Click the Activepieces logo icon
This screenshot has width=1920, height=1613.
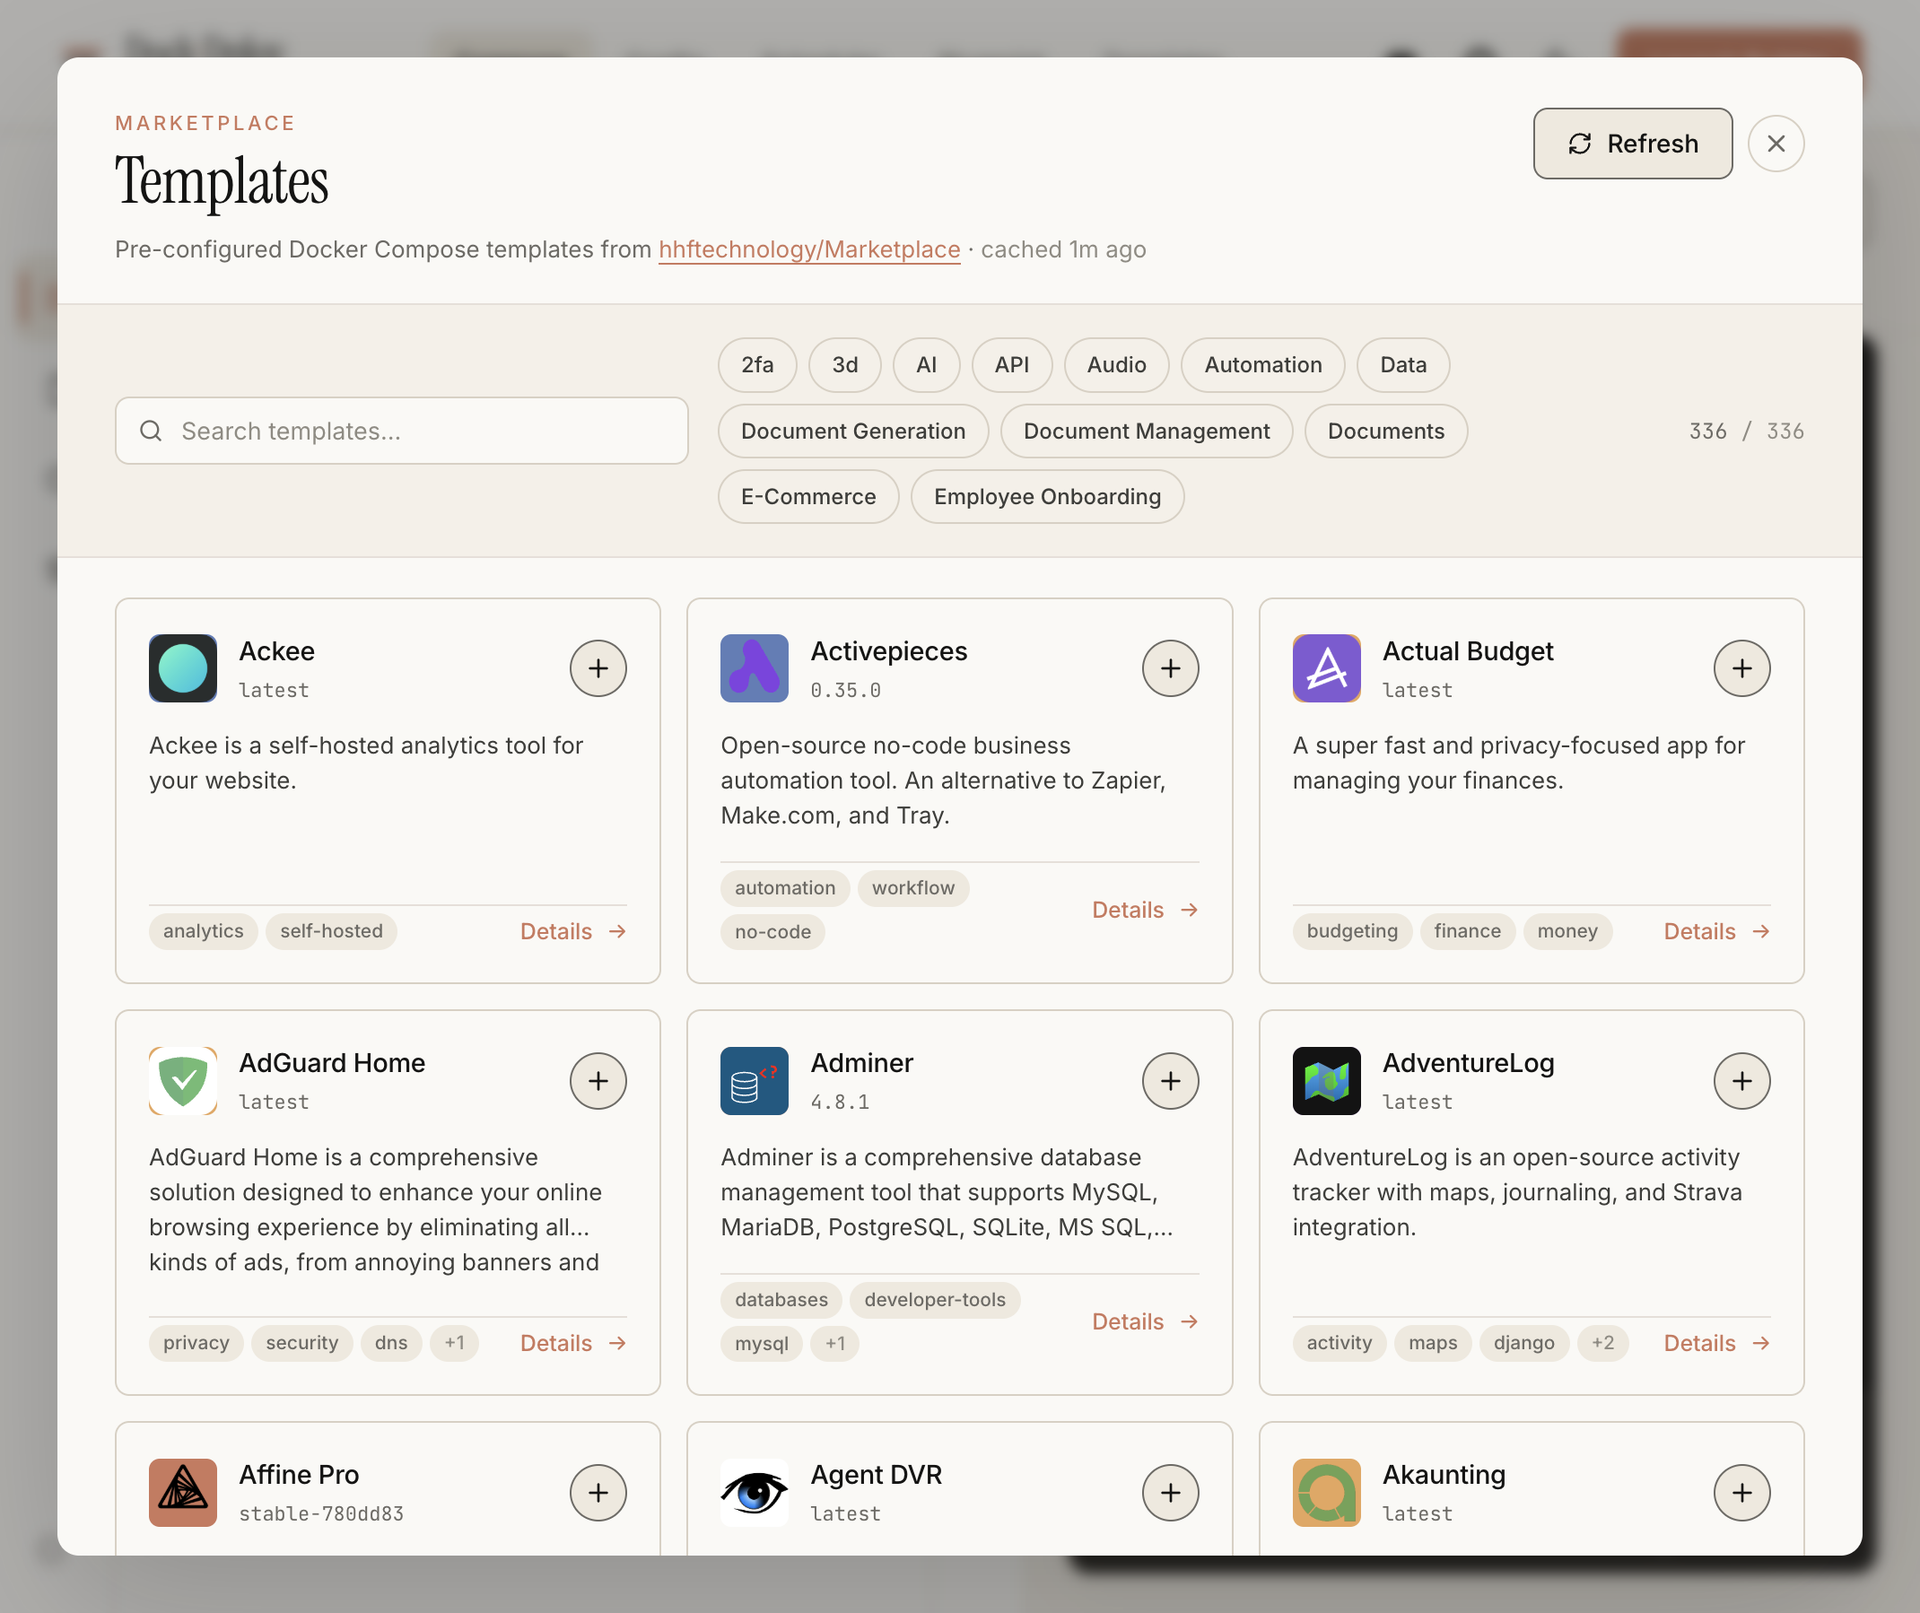(x=755, y=668)
